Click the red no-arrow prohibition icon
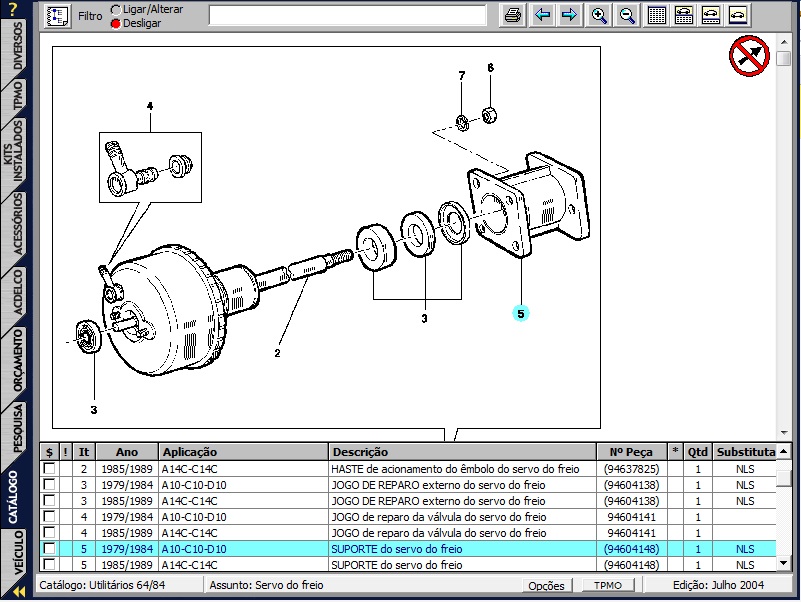Image resolution: width=801 pixels, height=602 pixels. 748,56
